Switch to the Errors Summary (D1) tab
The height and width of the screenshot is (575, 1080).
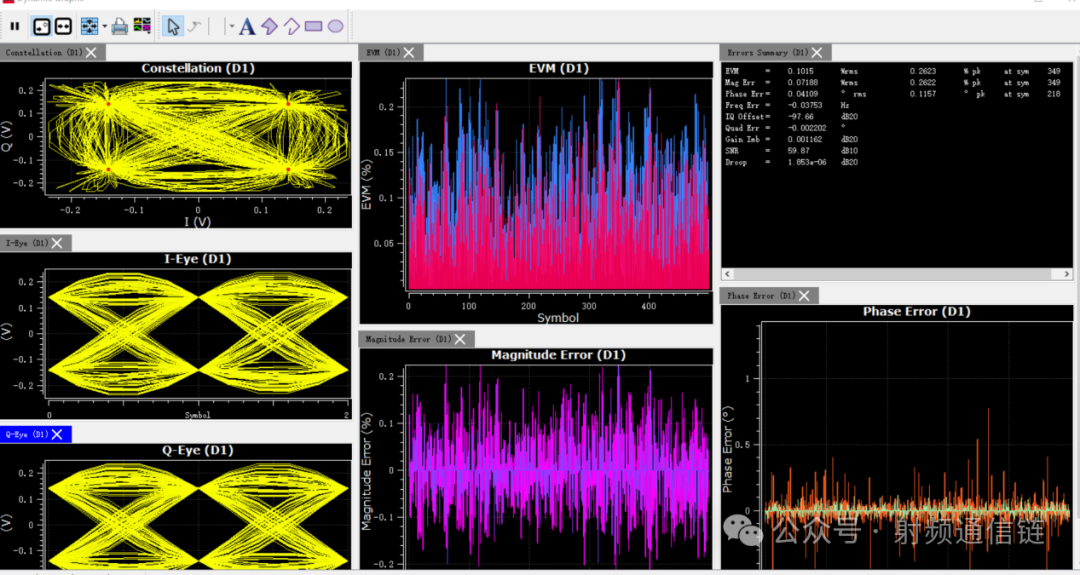(767, 52)
